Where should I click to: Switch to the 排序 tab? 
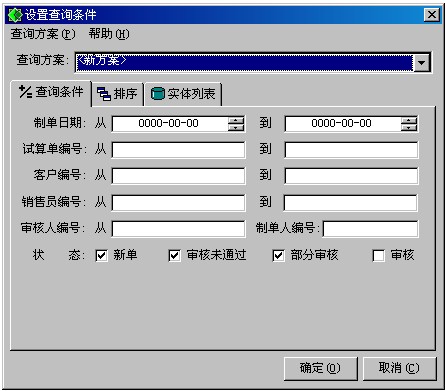(117, 94)
